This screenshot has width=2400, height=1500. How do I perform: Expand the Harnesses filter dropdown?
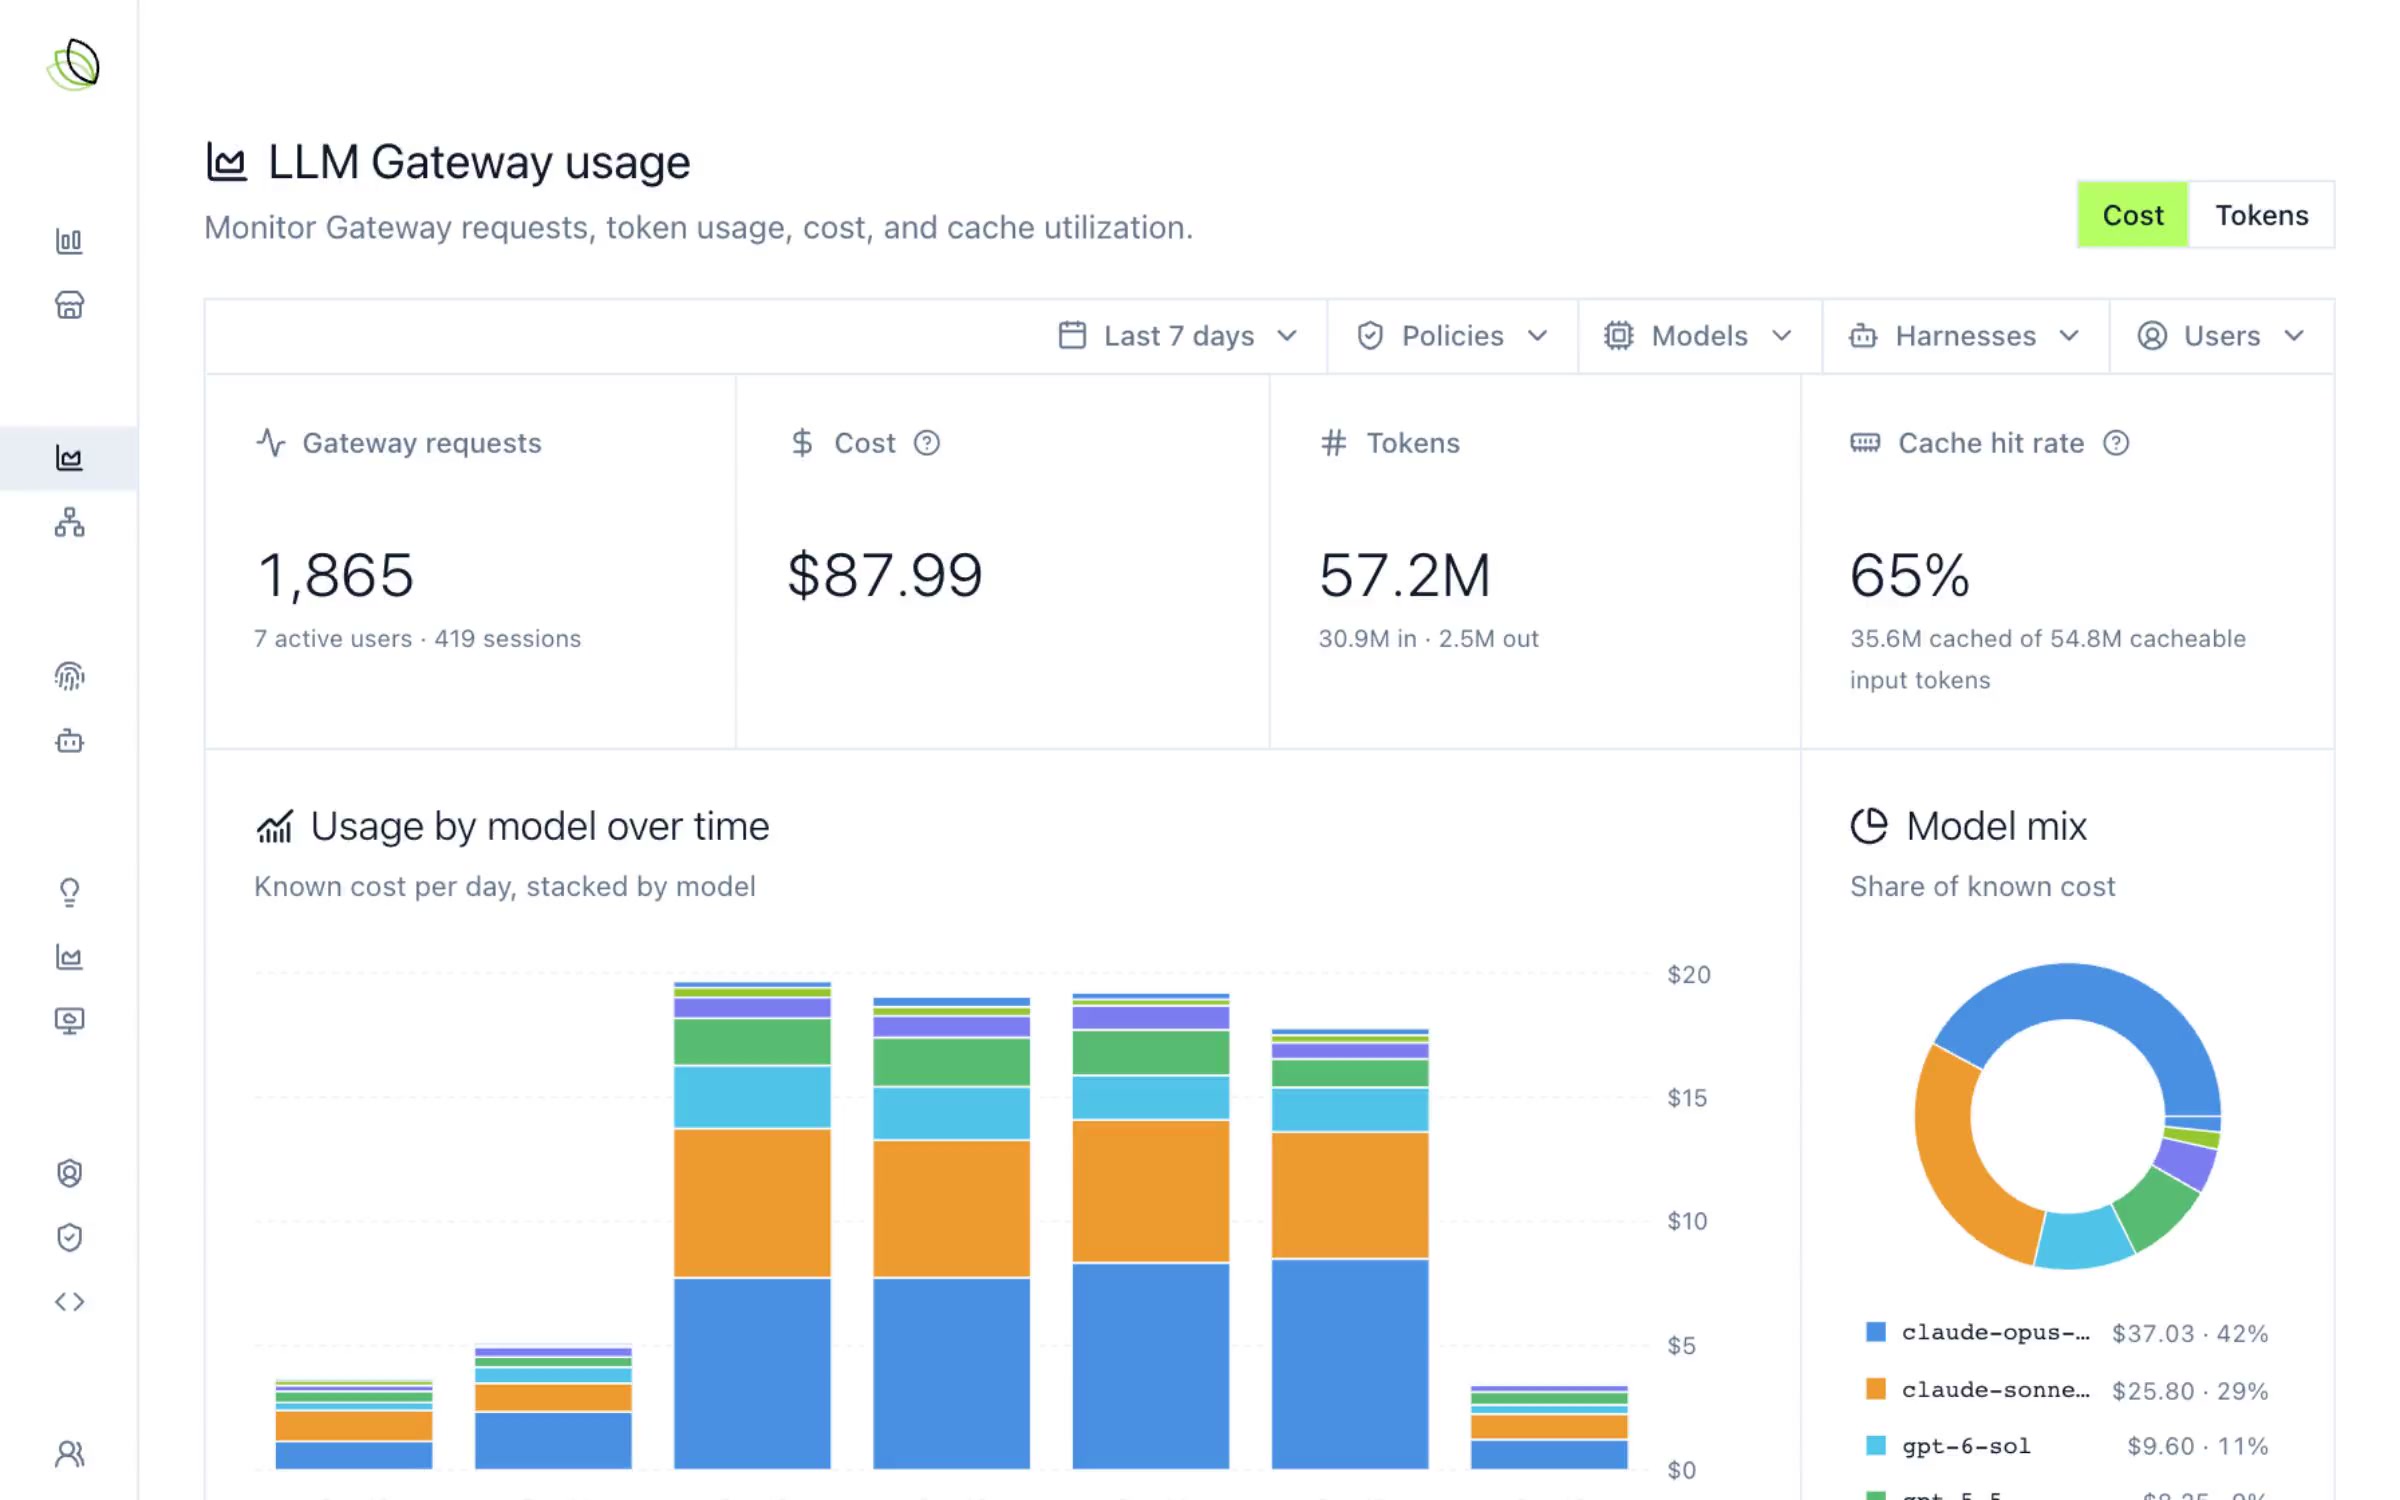pyautogui.click(x=1965, y=336)
